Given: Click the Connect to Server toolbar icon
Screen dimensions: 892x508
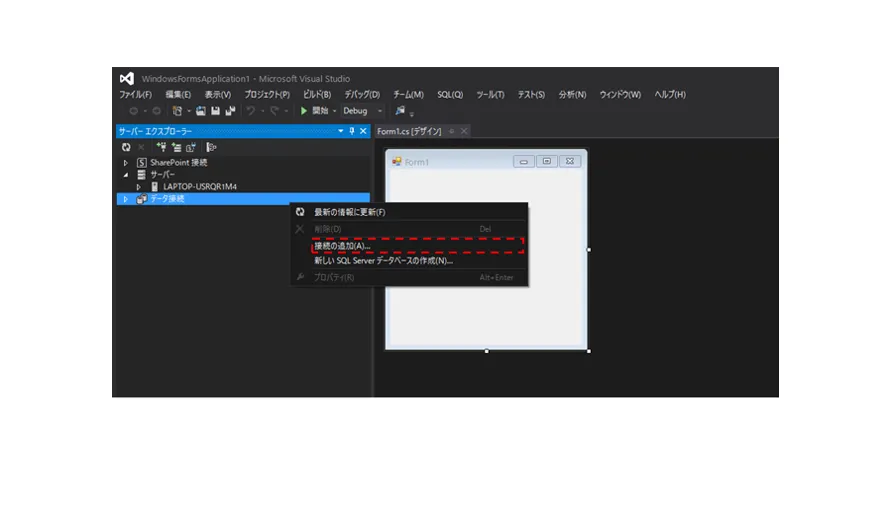Looking at the screenshot, I should [176, 147].
